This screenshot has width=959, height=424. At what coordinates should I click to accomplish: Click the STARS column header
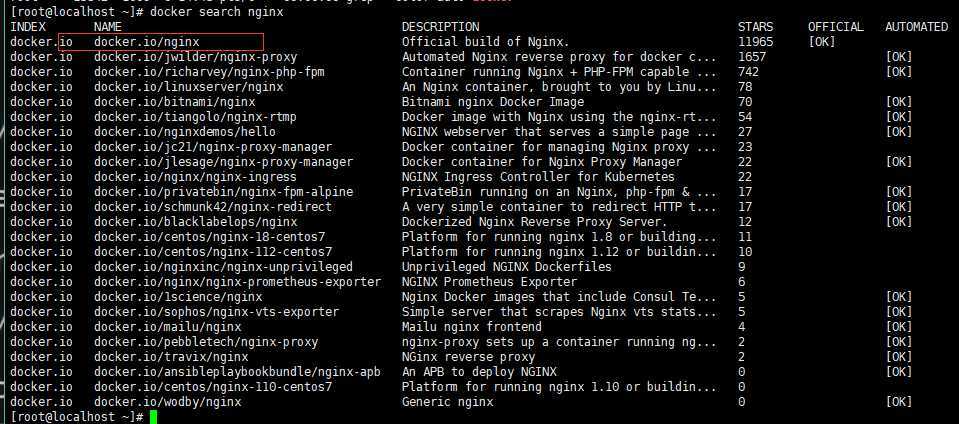point(755,27)
